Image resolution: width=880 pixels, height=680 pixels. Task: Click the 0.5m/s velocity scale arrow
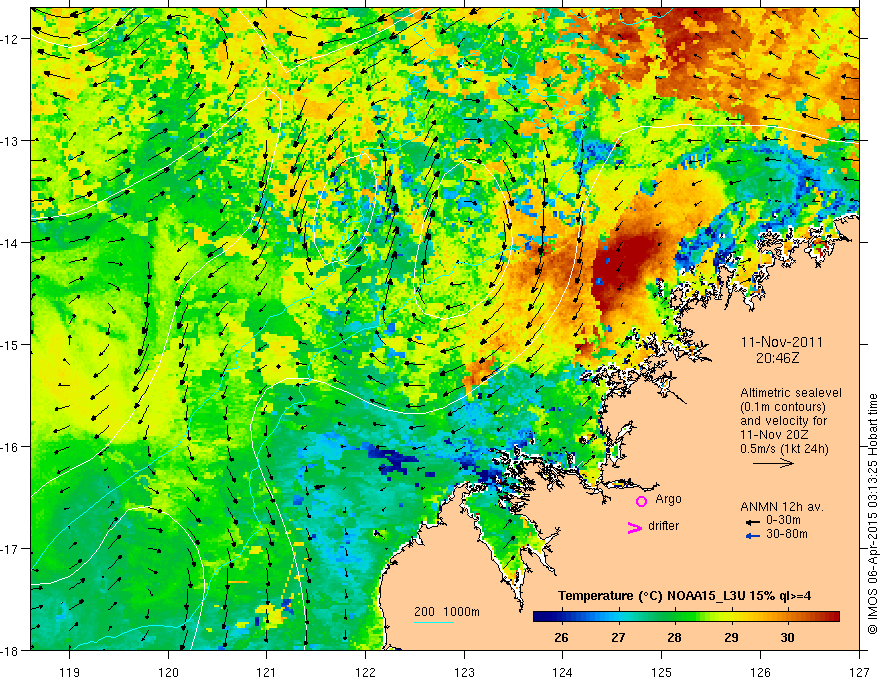tap(773, 463)
